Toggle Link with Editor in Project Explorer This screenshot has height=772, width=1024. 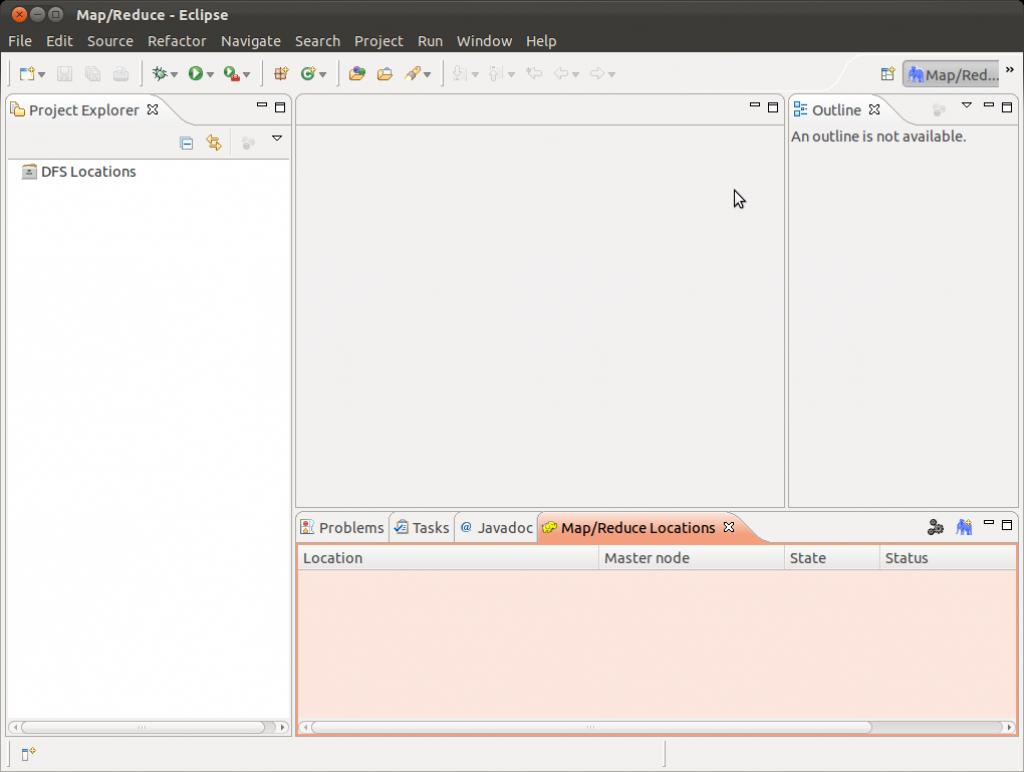point(214,143)
